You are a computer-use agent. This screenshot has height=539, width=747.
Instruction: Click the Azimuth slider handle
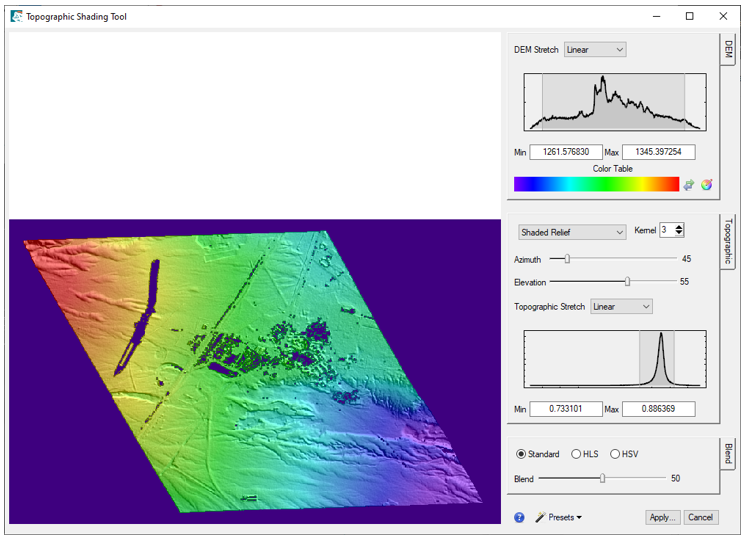point(567,258)
